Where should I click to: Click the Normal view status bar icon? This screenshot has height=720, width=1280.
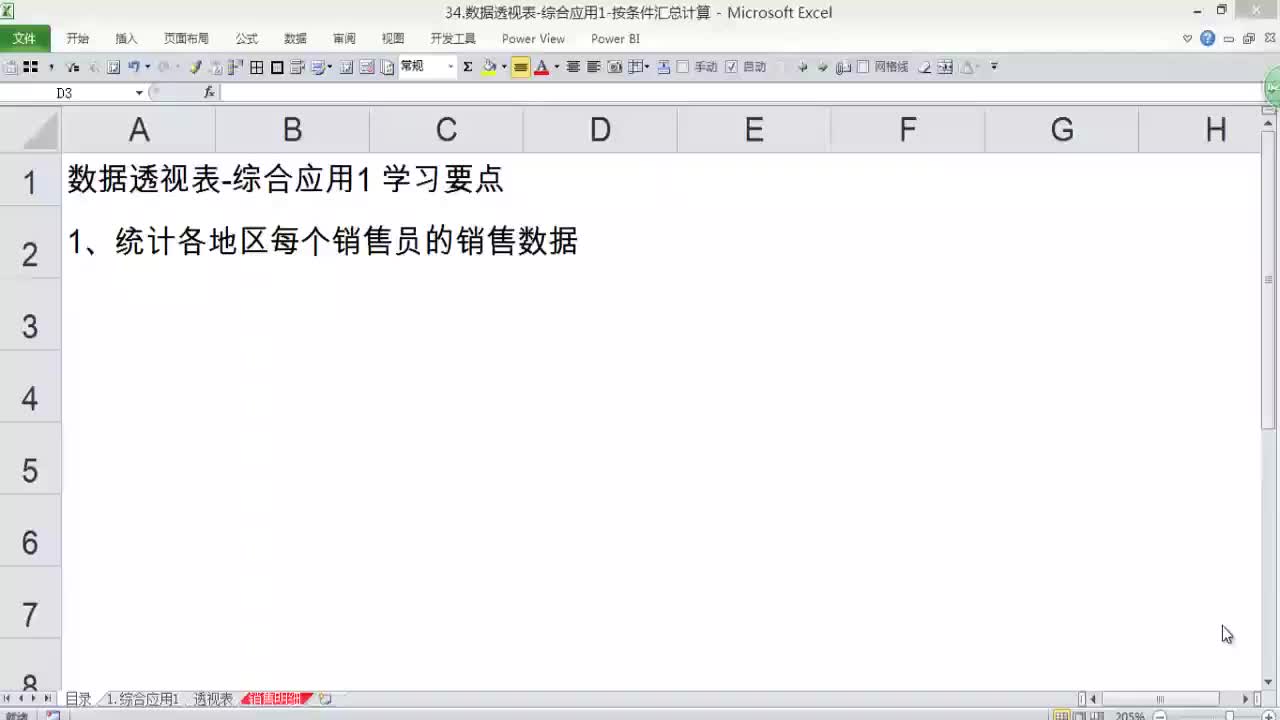1062,716
